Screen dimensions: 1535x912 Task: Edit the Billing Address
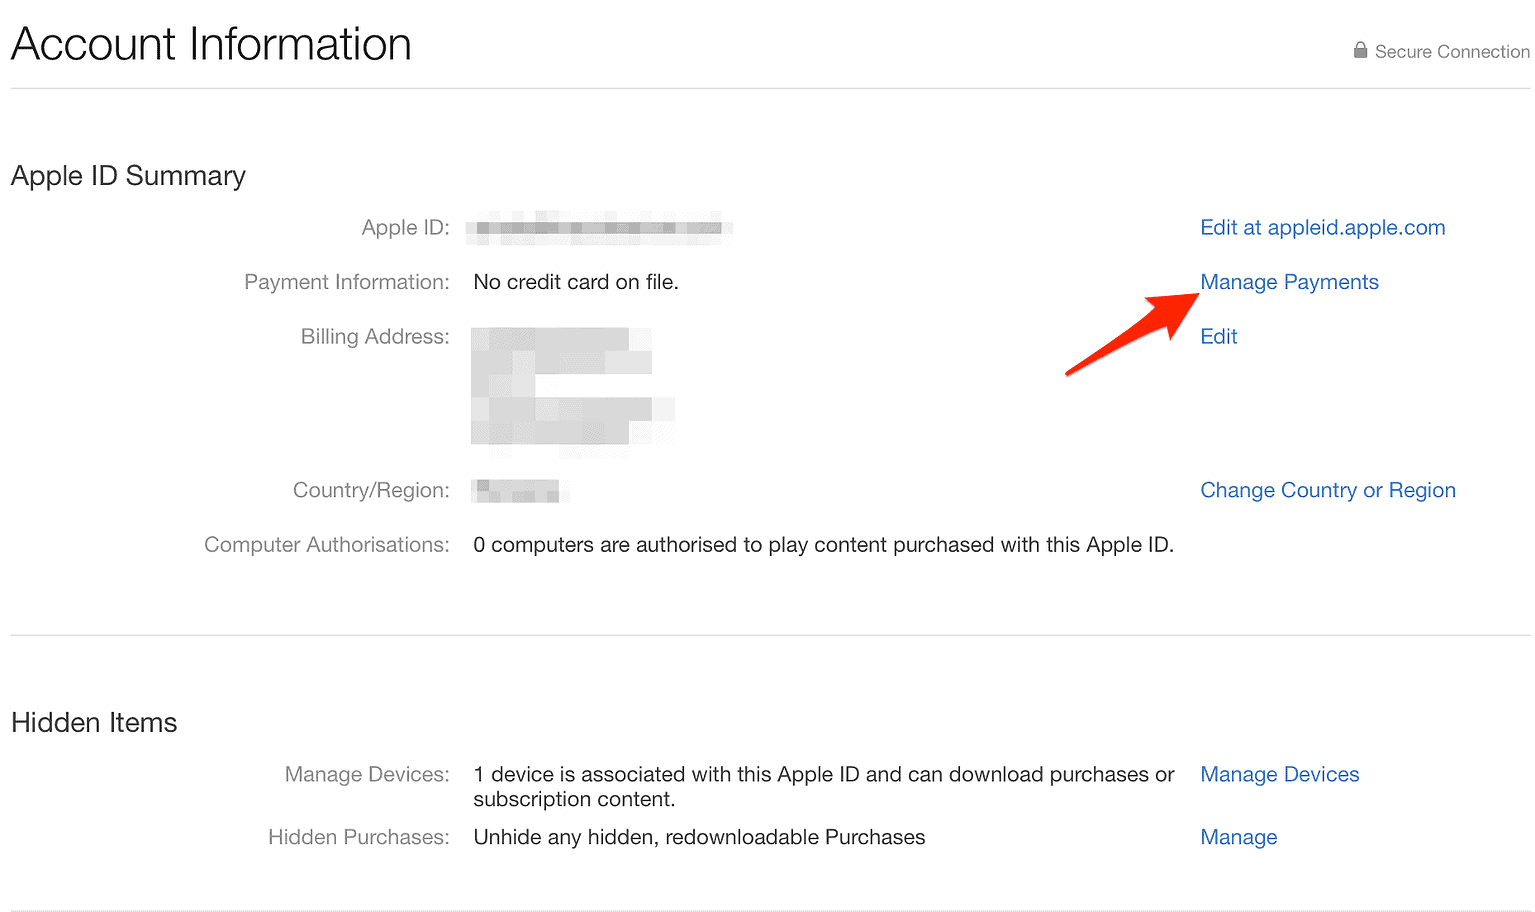click(x=1218, y=336)
